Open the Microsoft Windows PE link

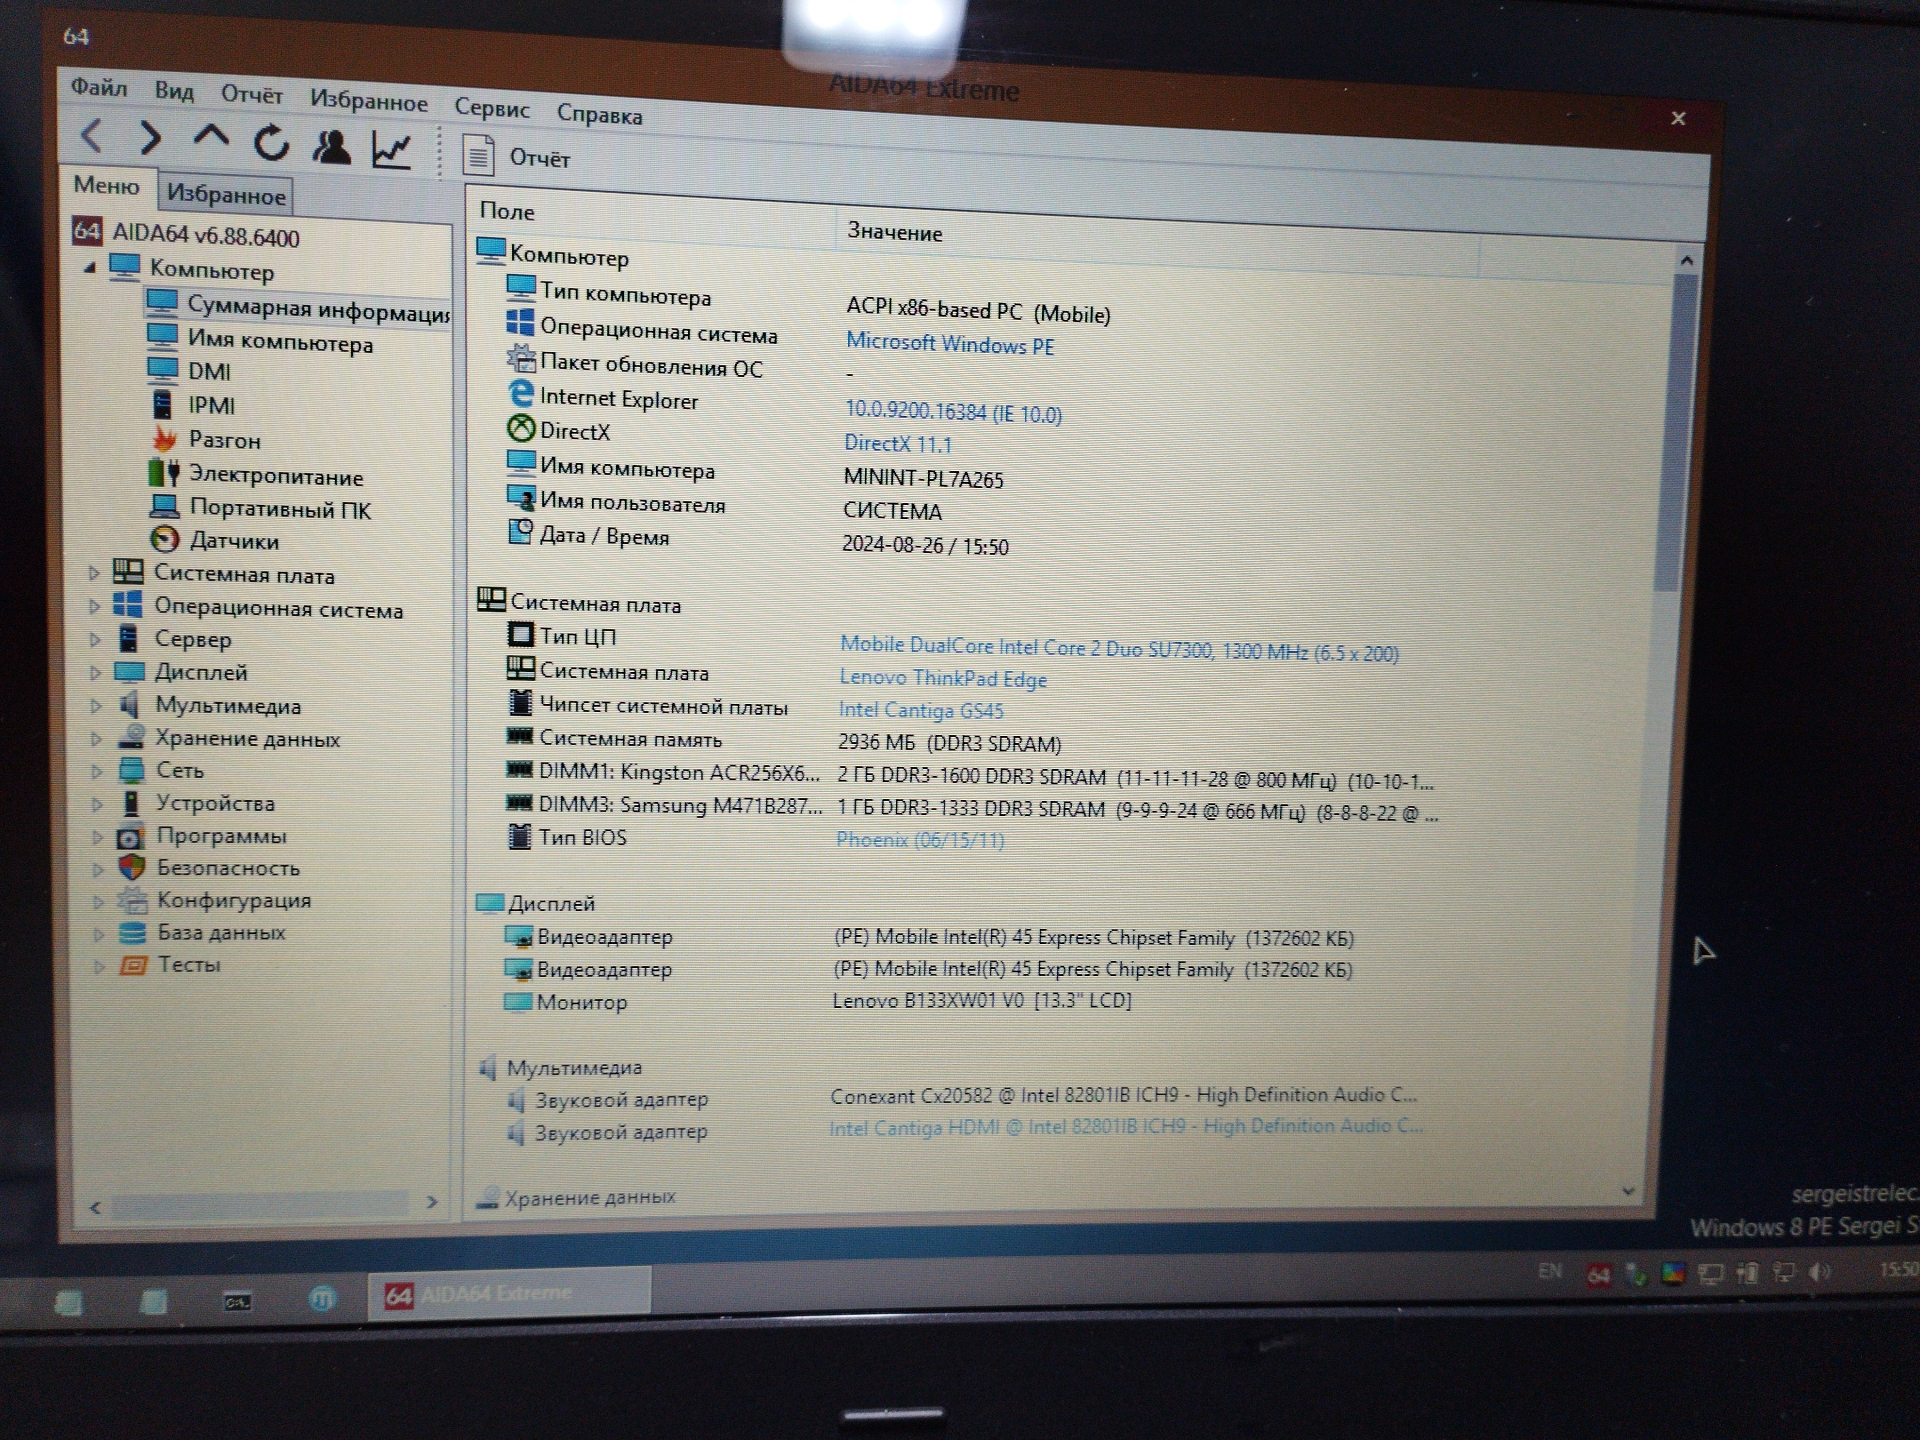click(950, 343)
